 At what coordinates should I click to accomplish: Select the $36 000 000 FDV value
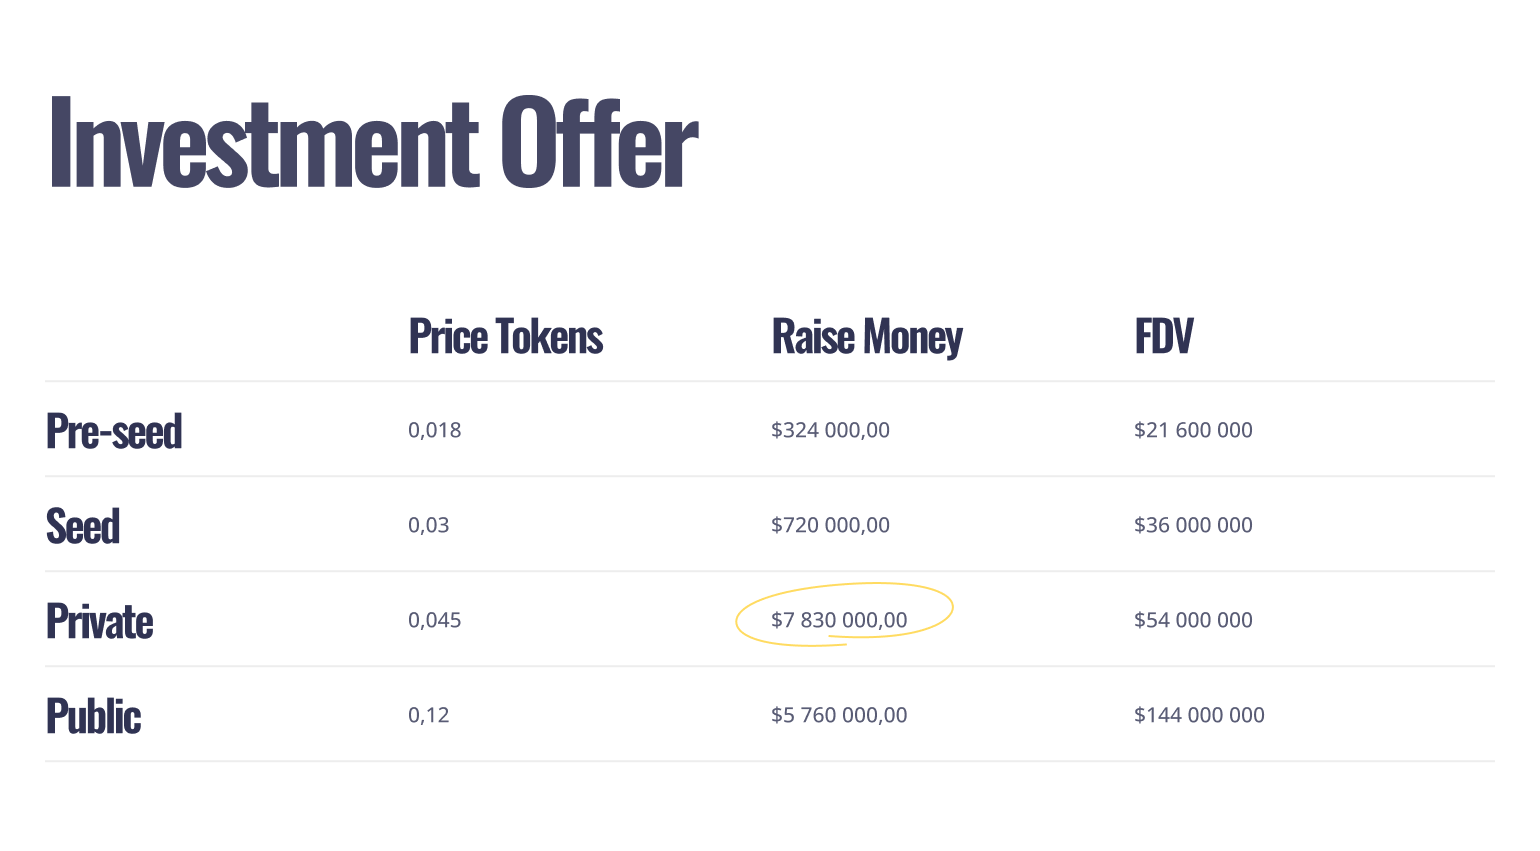pyautogui.click(x=1193, y=526)
